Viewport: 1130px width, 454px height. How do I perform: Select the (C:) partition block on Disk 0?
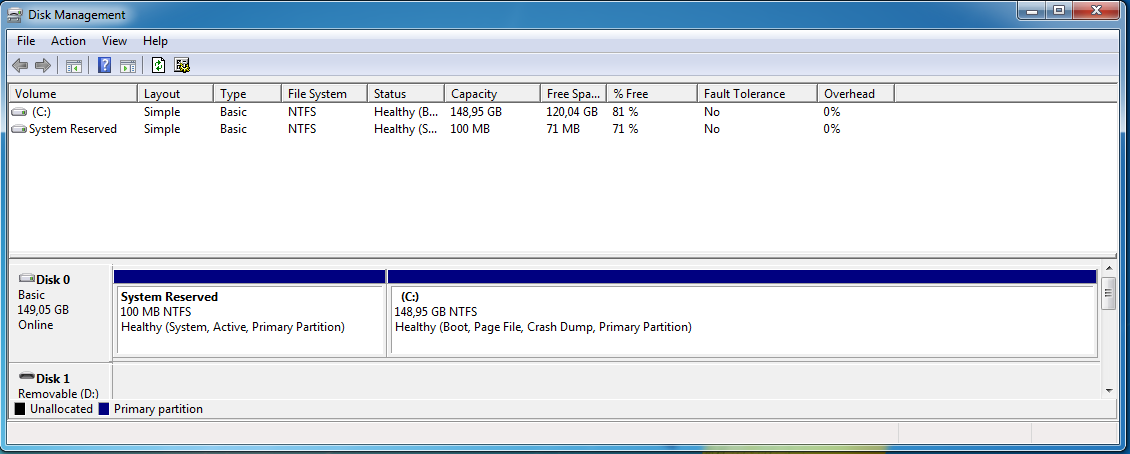click(742, 313)
